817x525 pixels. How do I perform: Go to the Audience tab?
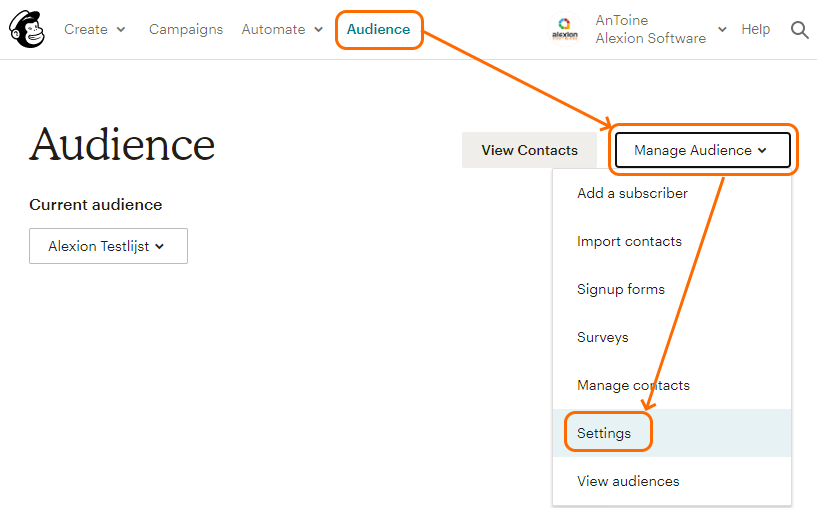pos(378,29)
